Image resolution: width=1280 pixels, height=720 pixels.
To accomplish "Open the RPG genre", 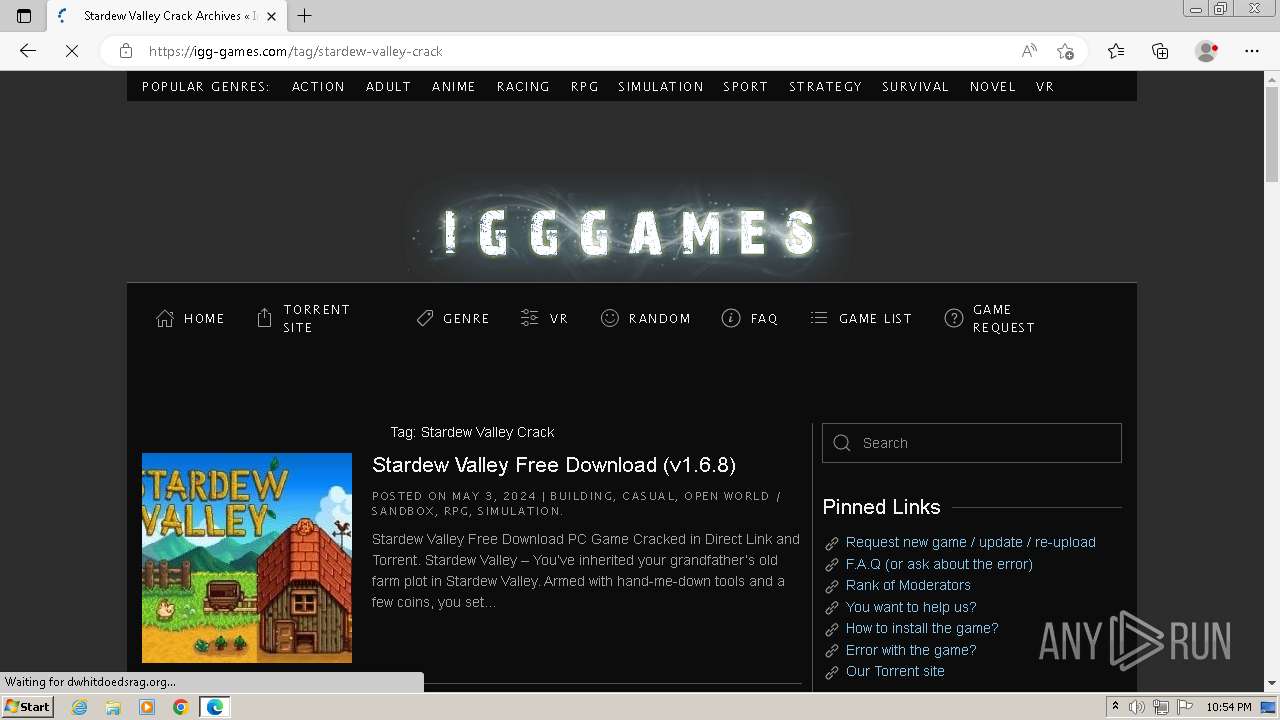I will click(584, 87).
